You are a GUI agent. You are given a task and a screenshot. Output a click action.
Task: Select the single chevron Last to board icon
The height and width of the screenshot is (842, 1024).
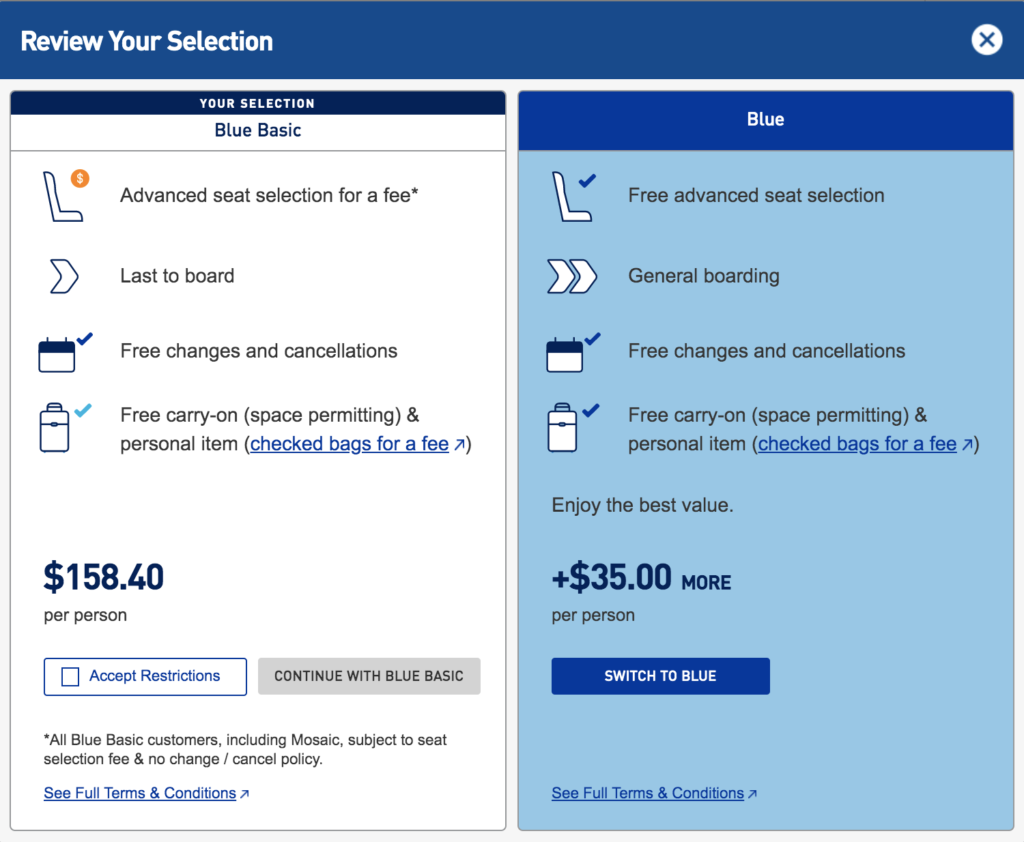point(62,276)
